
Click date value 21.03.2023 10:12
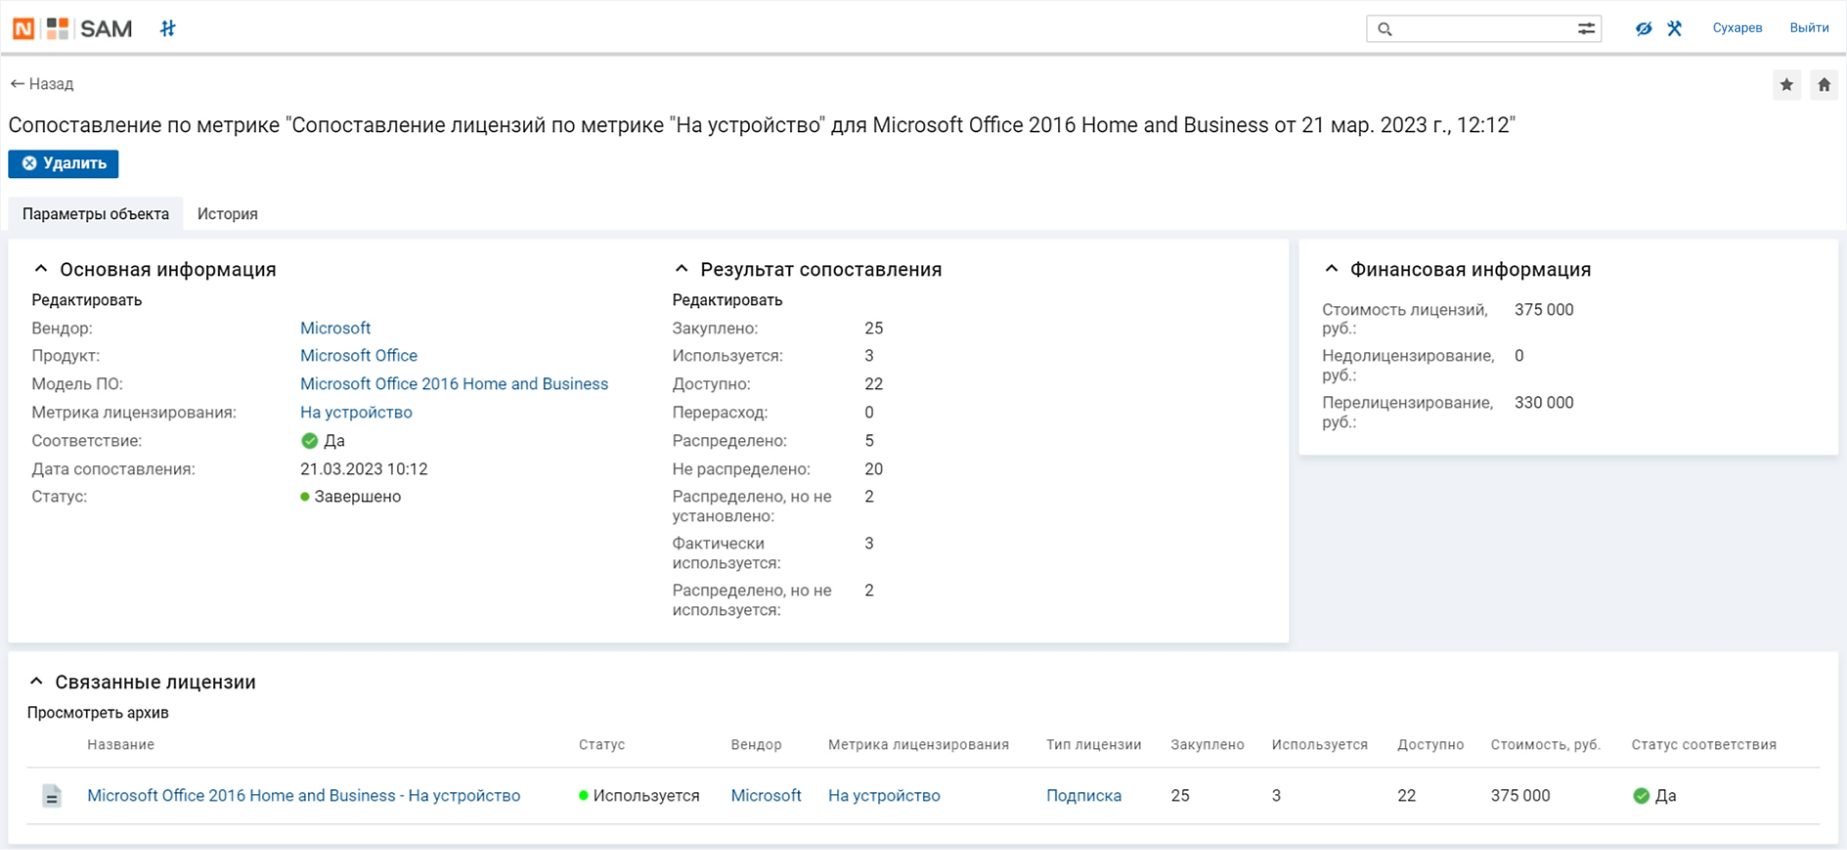(364, 469)
